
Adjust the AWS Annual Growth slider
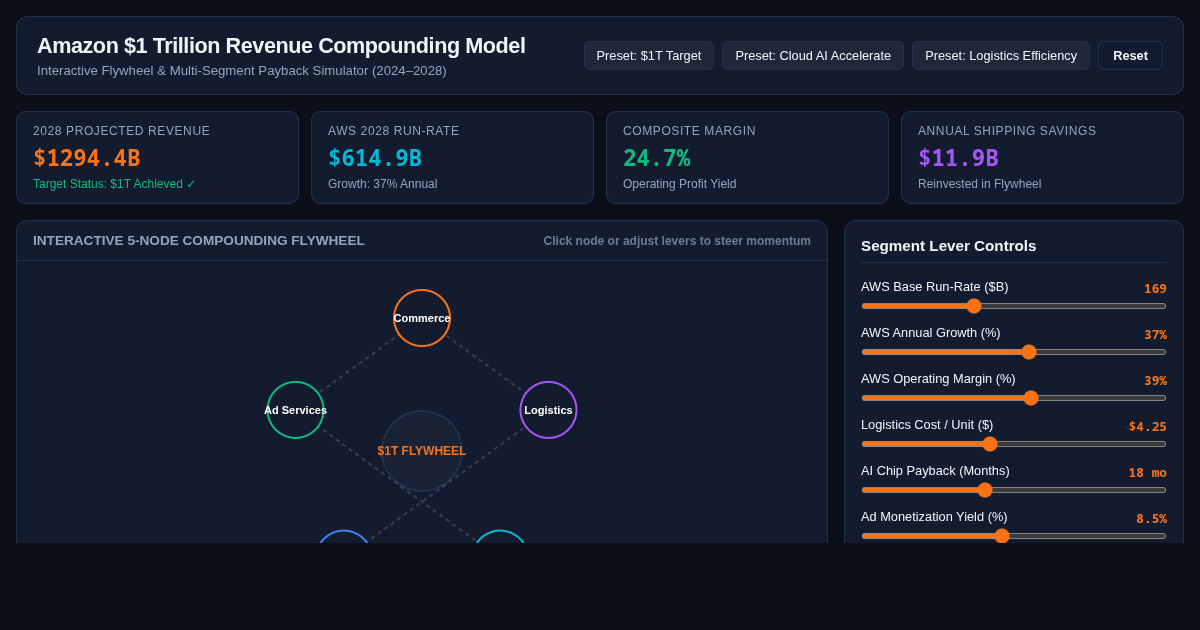click(x=1014, y=352)
